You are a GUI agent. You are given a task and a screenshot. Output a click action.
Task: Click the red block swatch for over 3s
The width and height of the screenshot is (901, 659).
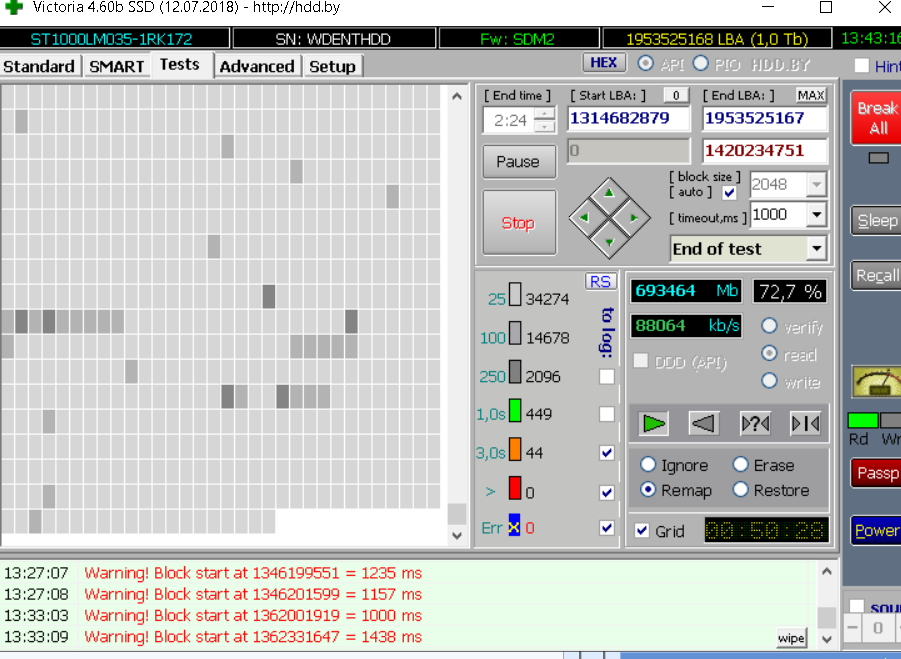click(515, 488)
